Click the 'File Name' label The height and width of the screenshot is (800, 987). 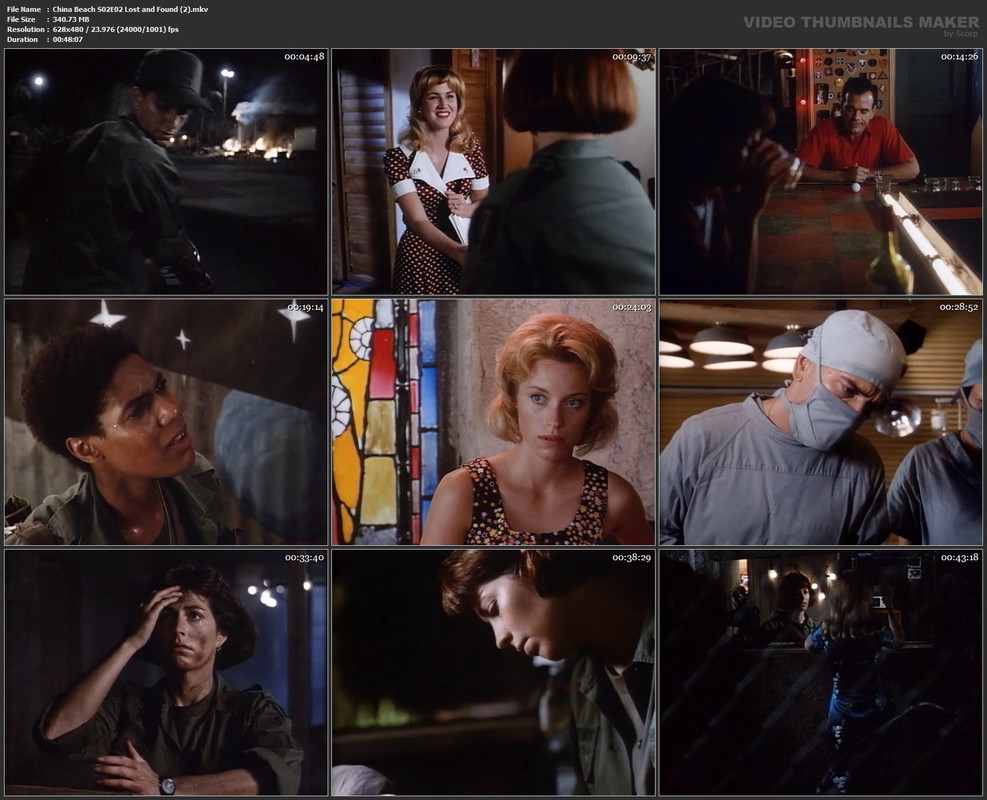tap(24, 9)
